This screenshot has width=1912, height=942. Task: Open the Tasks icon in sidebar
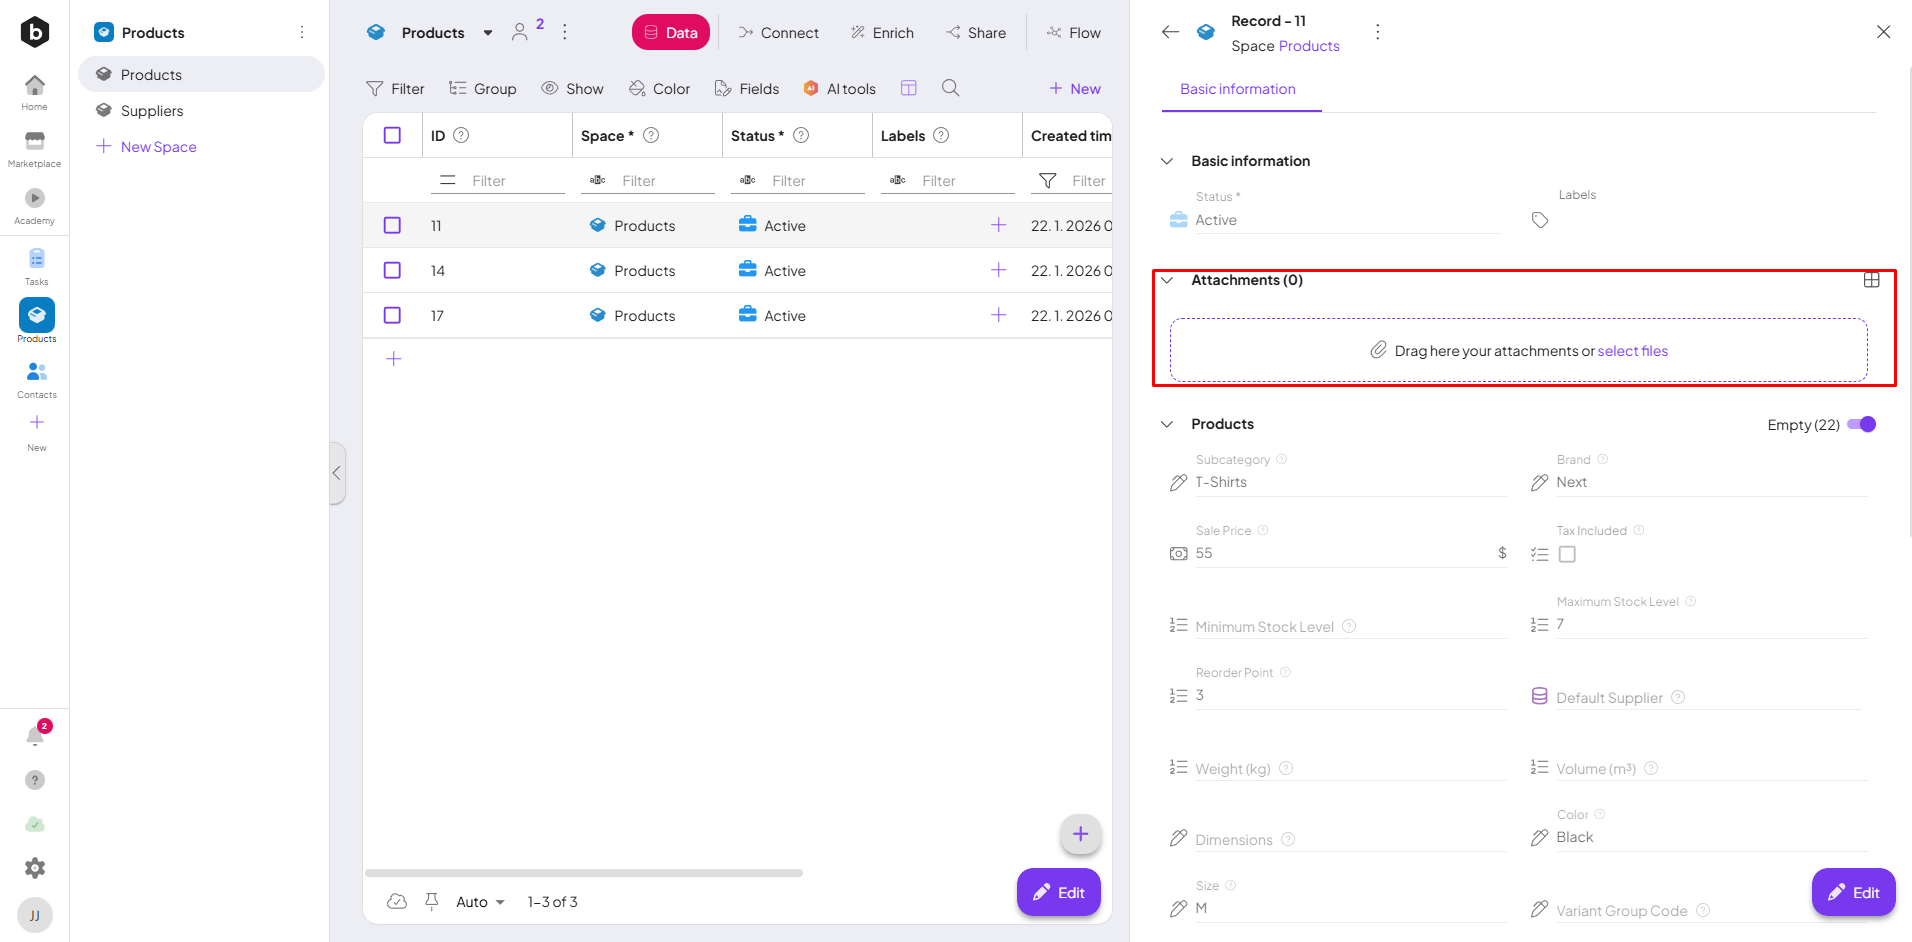click(x=36, y=265)
